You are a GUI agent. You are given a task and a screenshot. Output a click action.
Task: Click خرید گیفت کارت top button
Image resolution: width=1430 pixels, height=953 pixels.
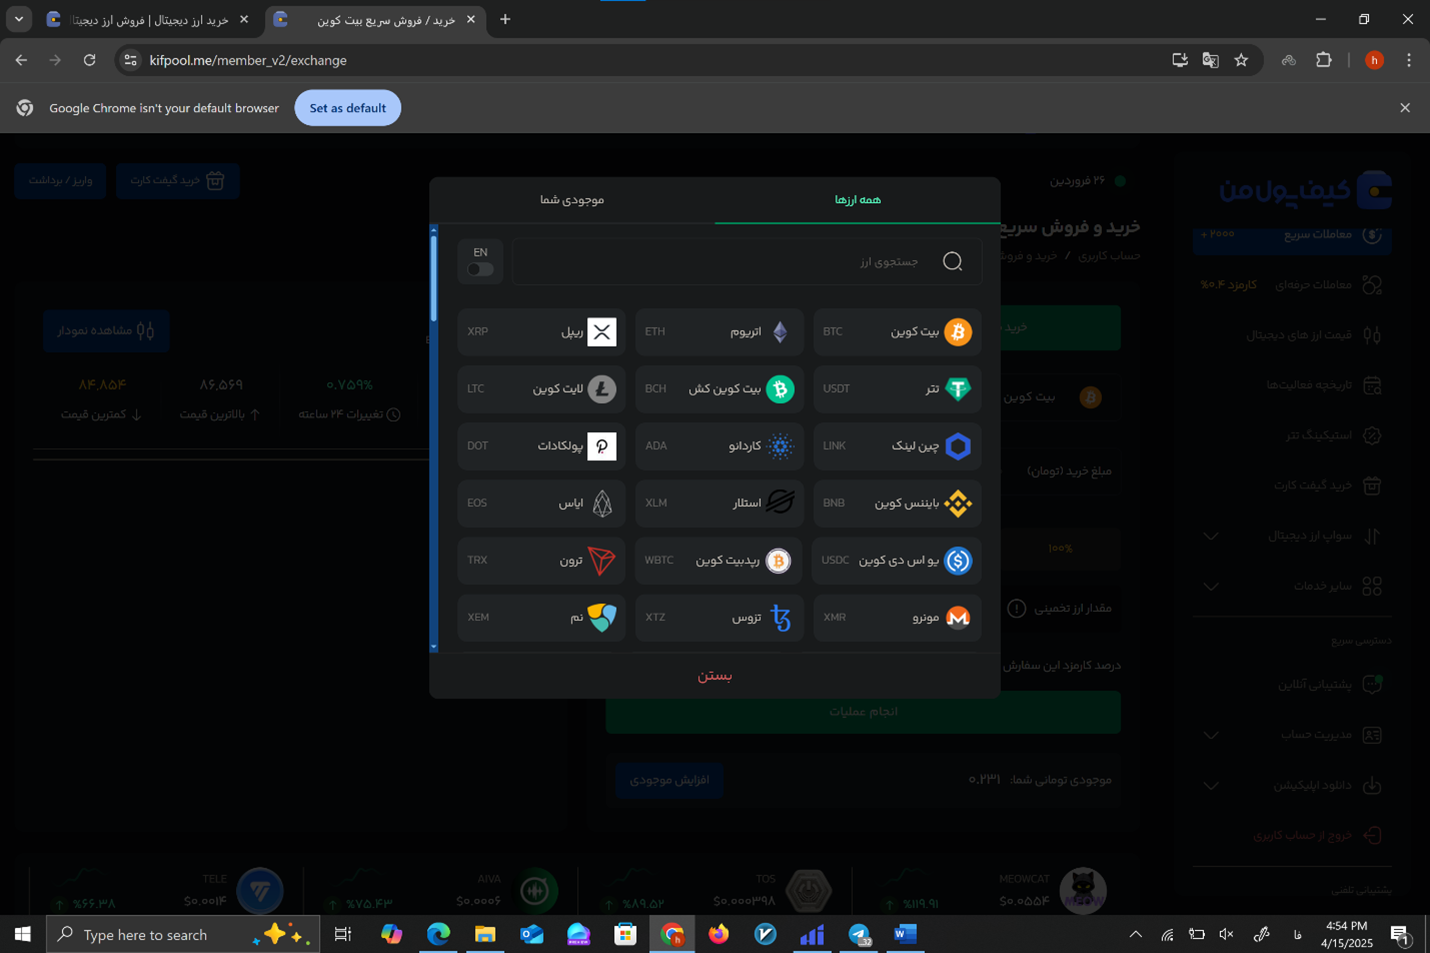pos(177,181)
